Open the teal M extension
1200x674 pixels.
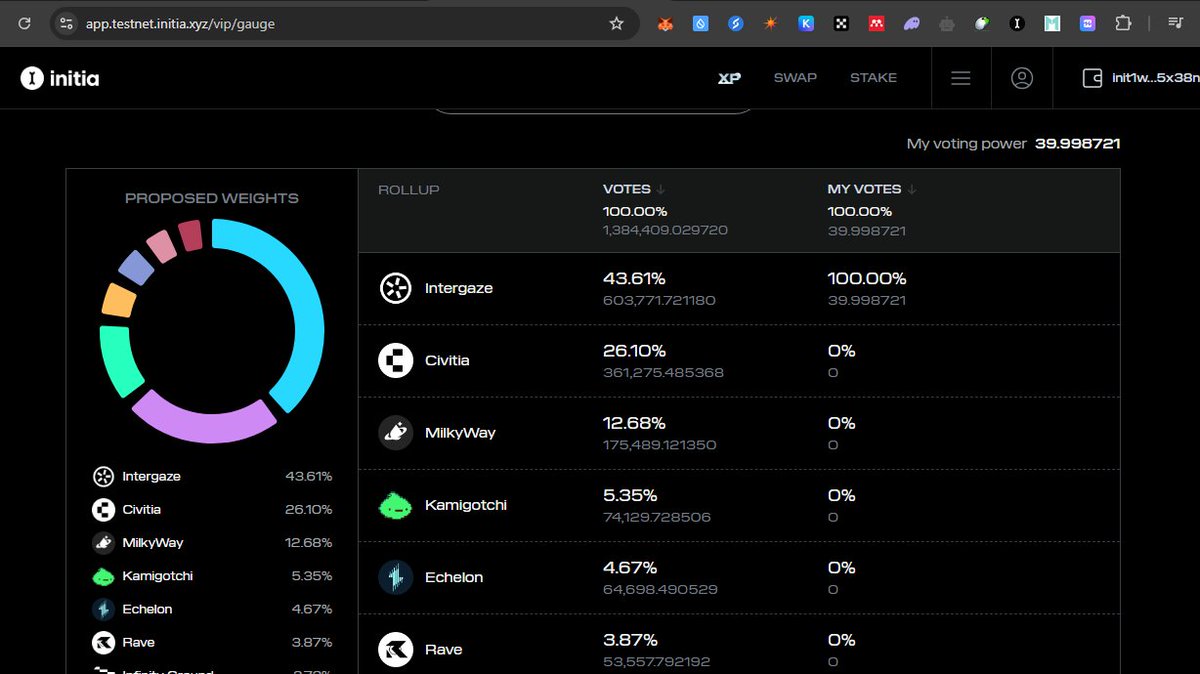(x=1052, y=23)
